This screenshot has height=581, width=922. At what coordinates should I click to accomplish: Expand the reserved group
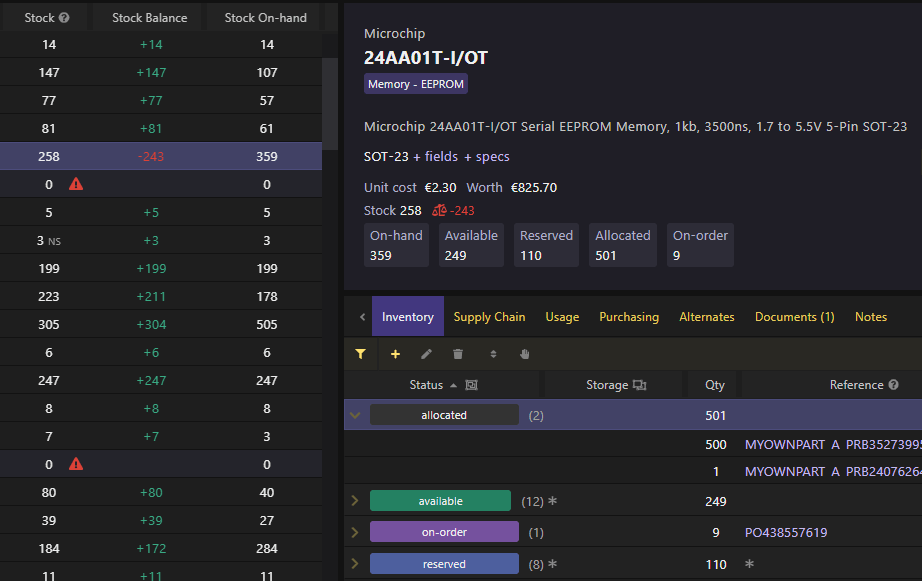click(x=355, y=563)
